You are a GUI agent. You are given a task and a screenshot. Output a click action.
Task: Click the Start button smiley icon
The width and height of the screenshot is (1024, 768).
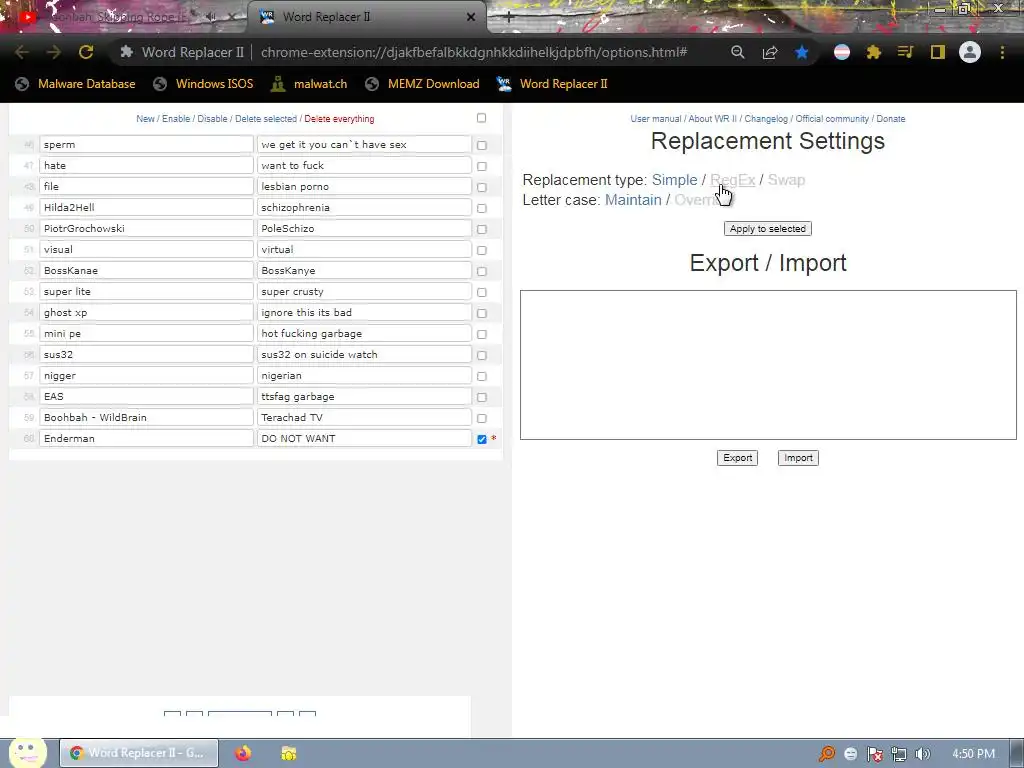(27, 752)
